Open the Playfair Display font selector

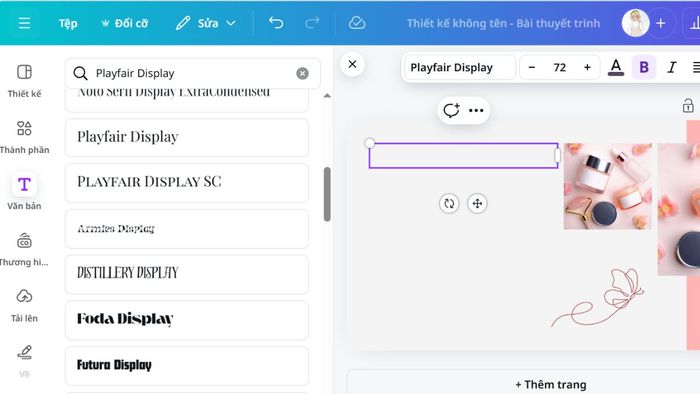click(x=460, y=67)
